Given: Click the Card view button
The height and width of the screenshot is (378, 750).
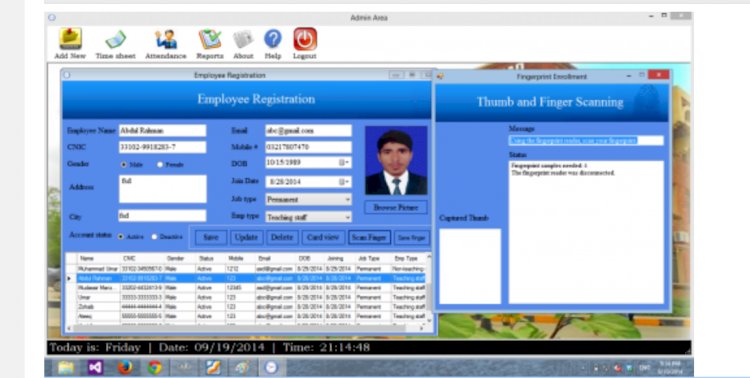Looking at the screenshot, I should pyautogui.click(x=323, y=237).
